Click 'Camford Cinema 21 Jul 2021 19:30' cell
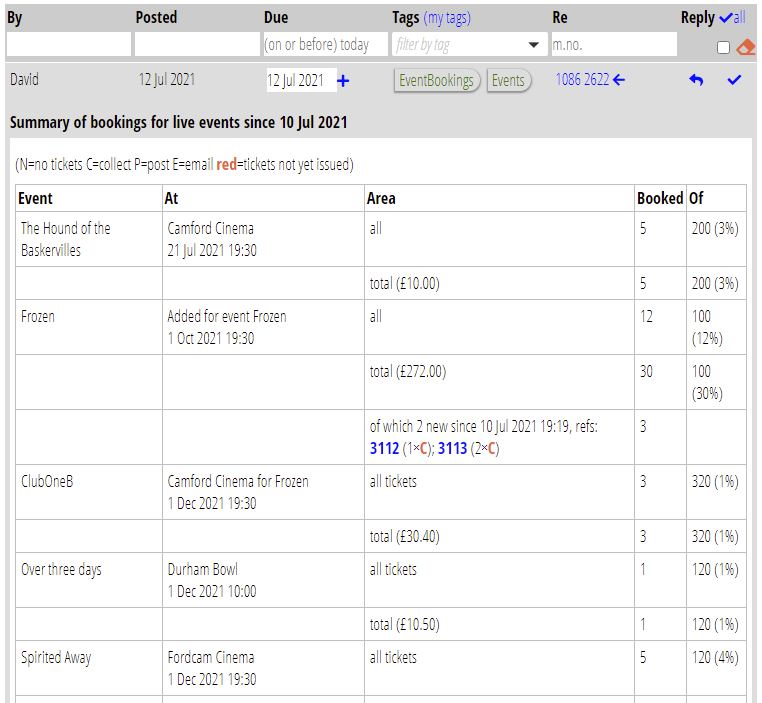Viewport: 762px width, 703px height. (263, 239)
